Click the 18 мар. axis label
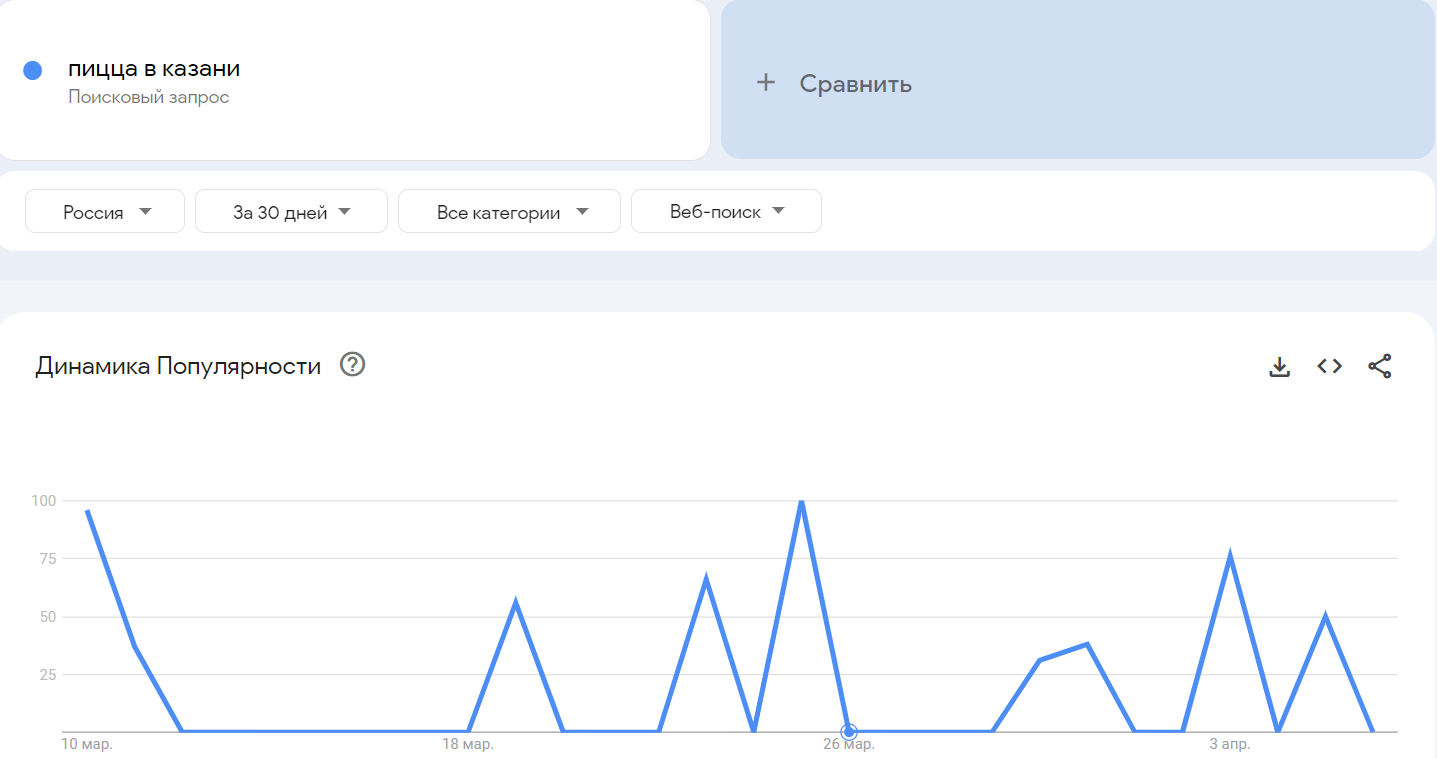1437x759 pixels. (468, 745)
